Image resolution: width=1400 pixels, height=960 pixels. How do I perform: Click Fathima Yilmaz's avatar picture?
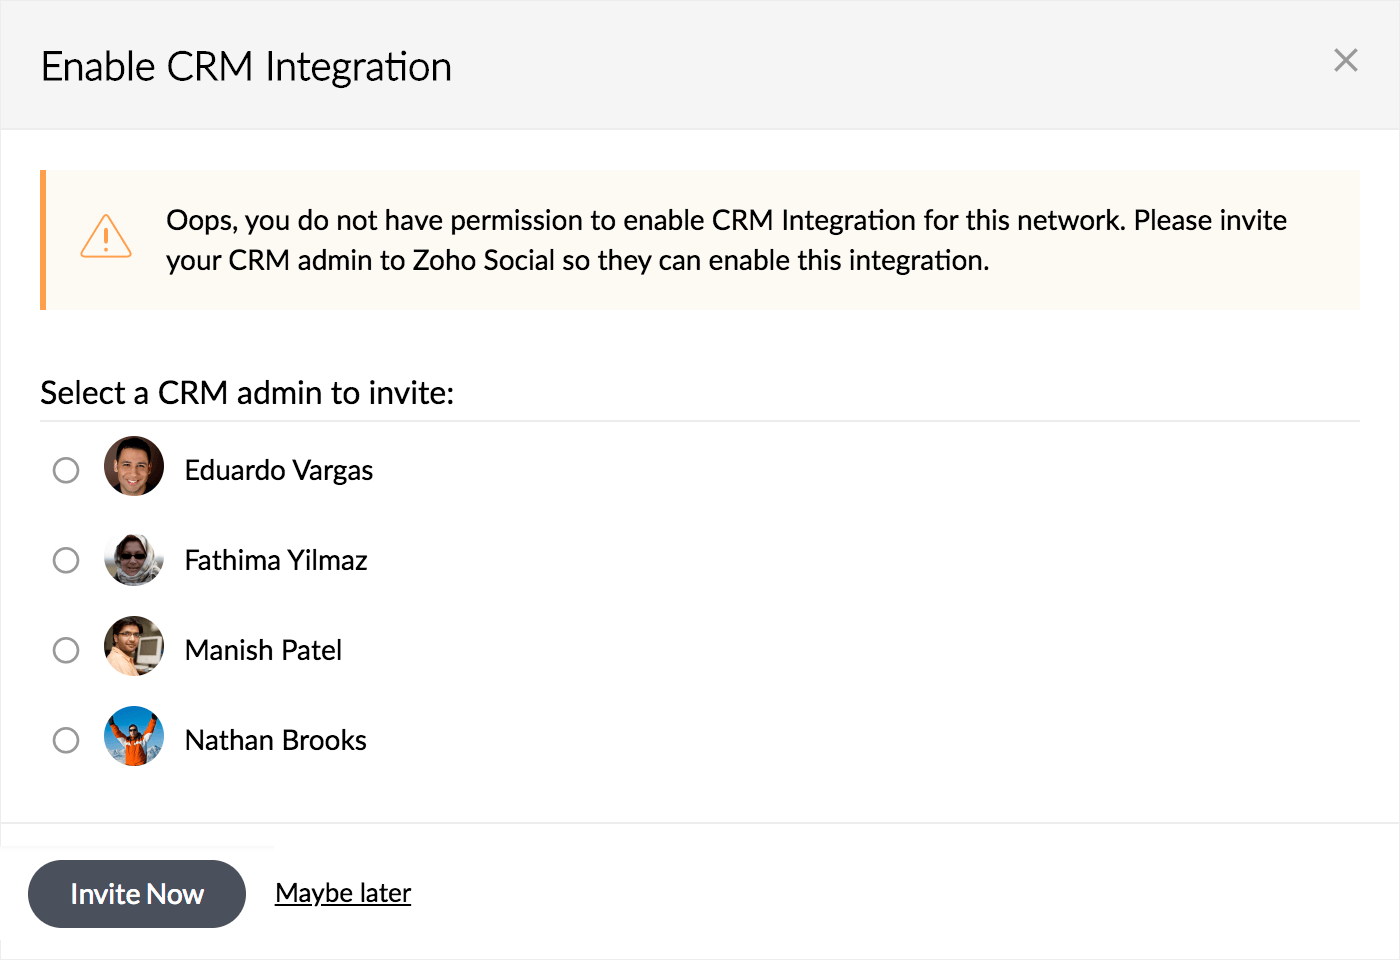click(x=134, y=559)
